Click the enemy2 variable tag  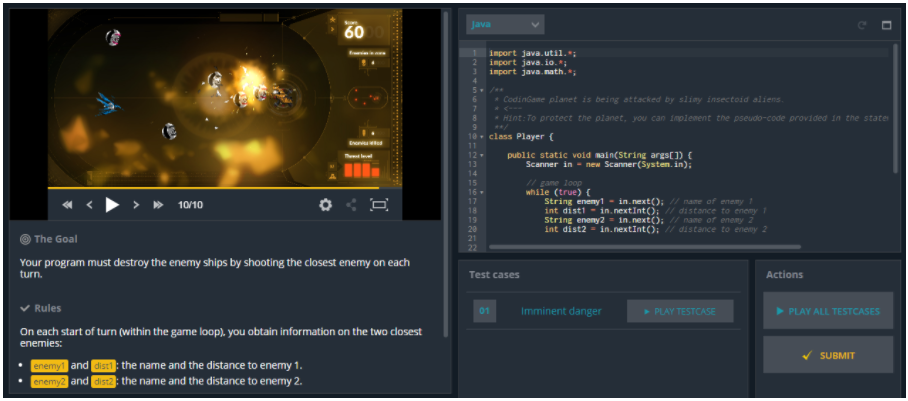pyautogui.click(x=50, y=381)
